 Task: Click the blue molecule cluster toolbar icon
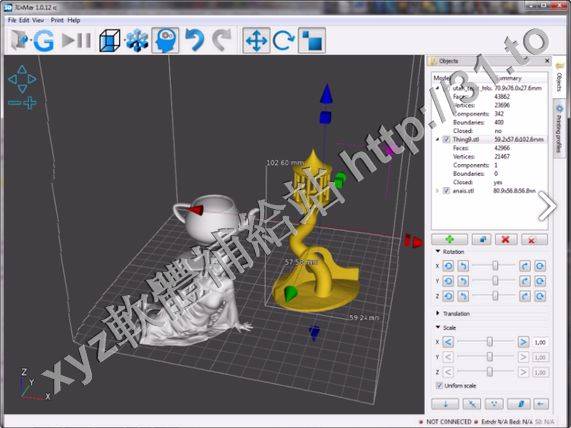pos(137,41)
